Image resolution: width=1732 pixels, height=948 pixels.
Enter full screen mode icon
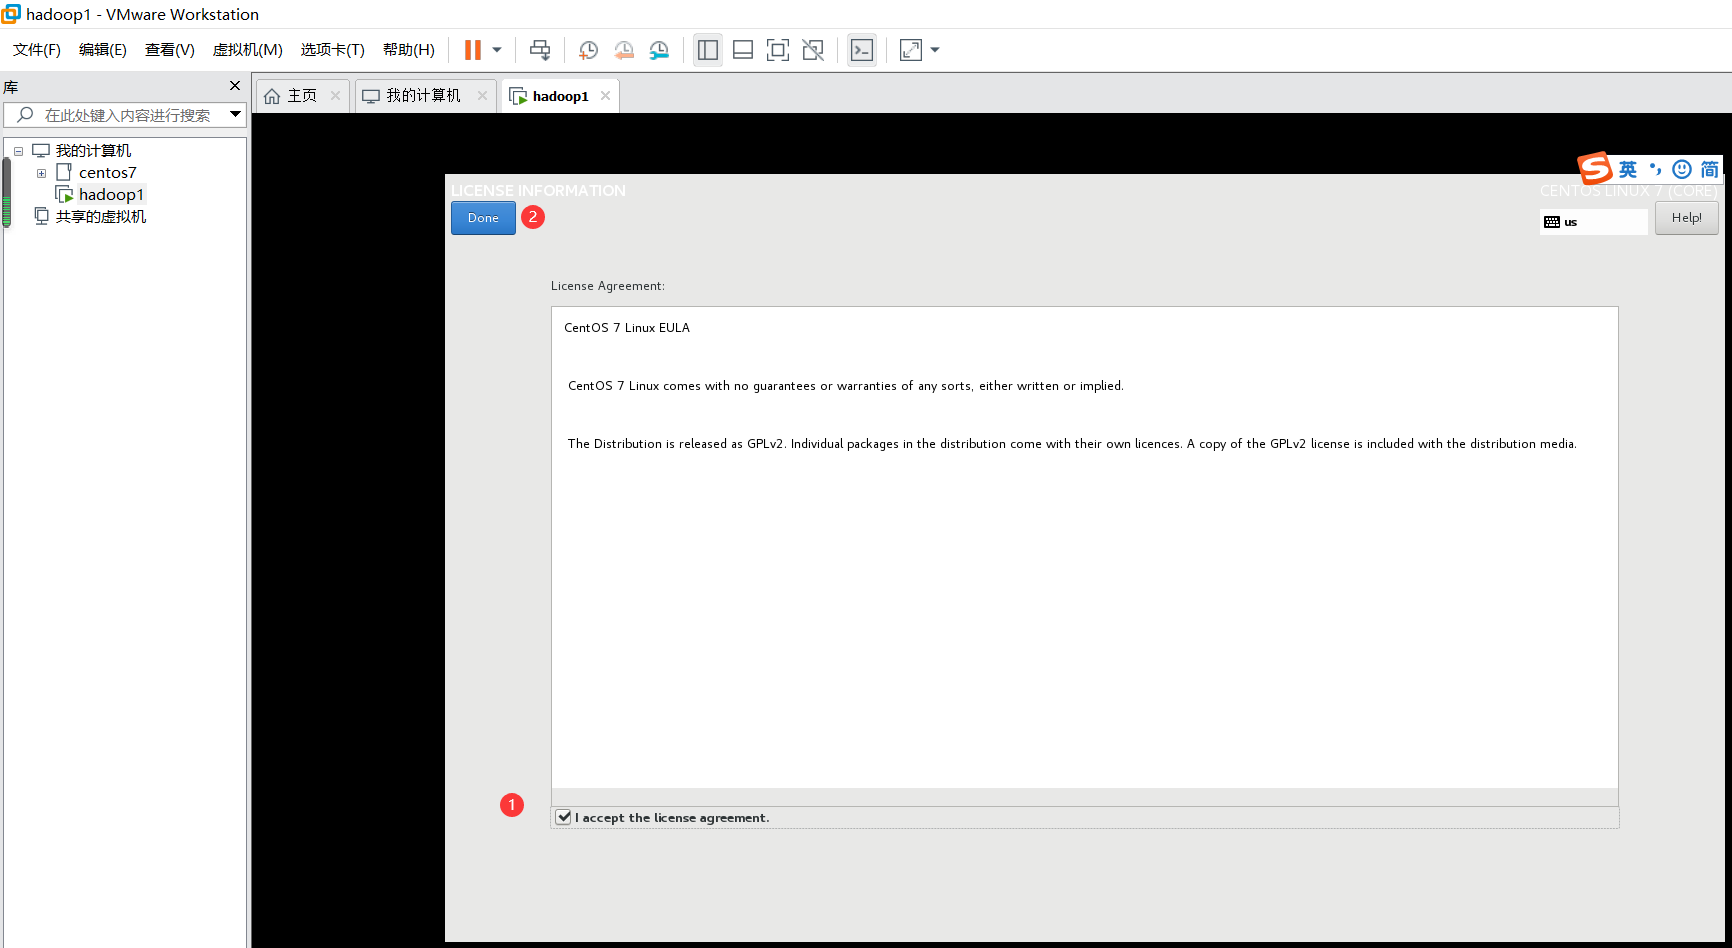click(778, 50)
